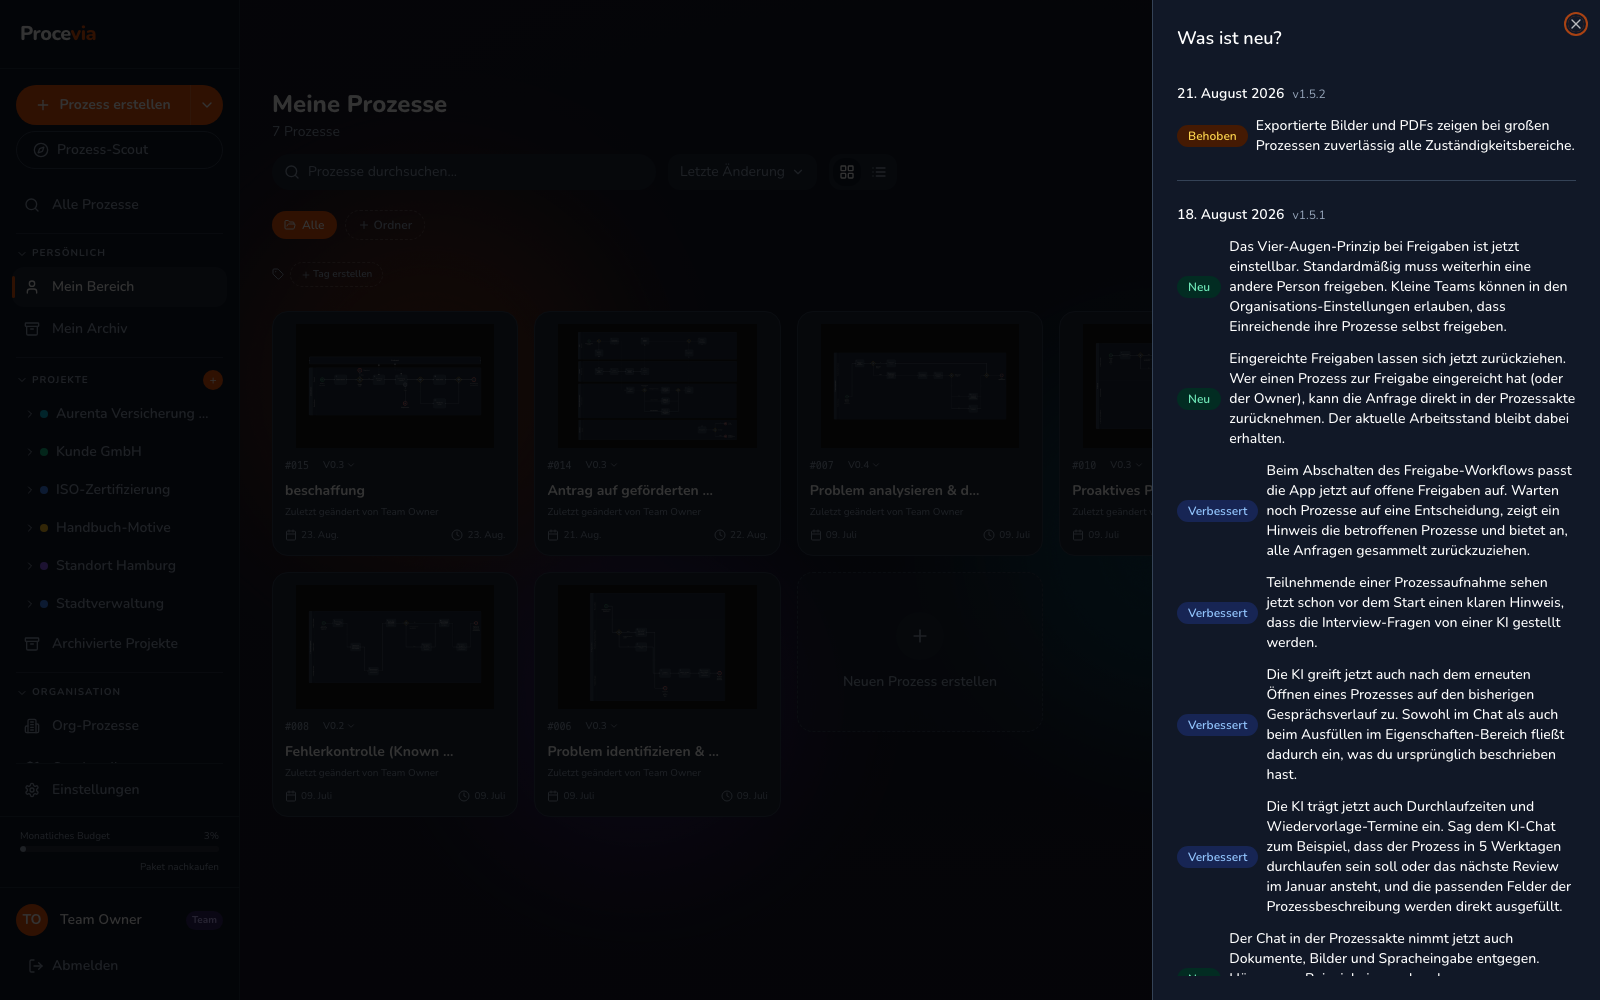Add a new project with the orange plus
This screenshot has height=1000, width=1600.
click(213, 380)
